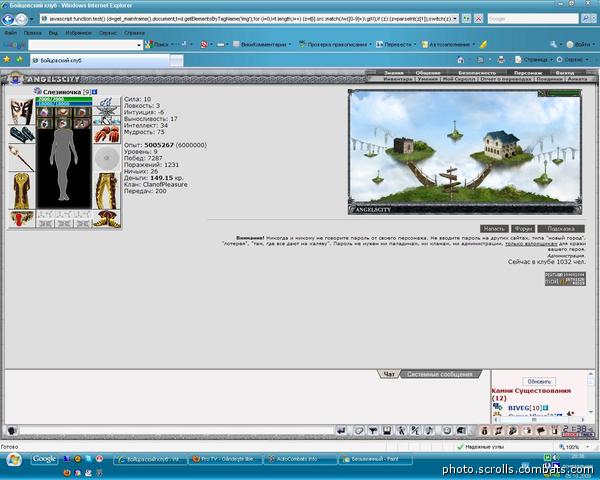
Task: Open the address bar dropdown arrow
Action: (455, 18)
